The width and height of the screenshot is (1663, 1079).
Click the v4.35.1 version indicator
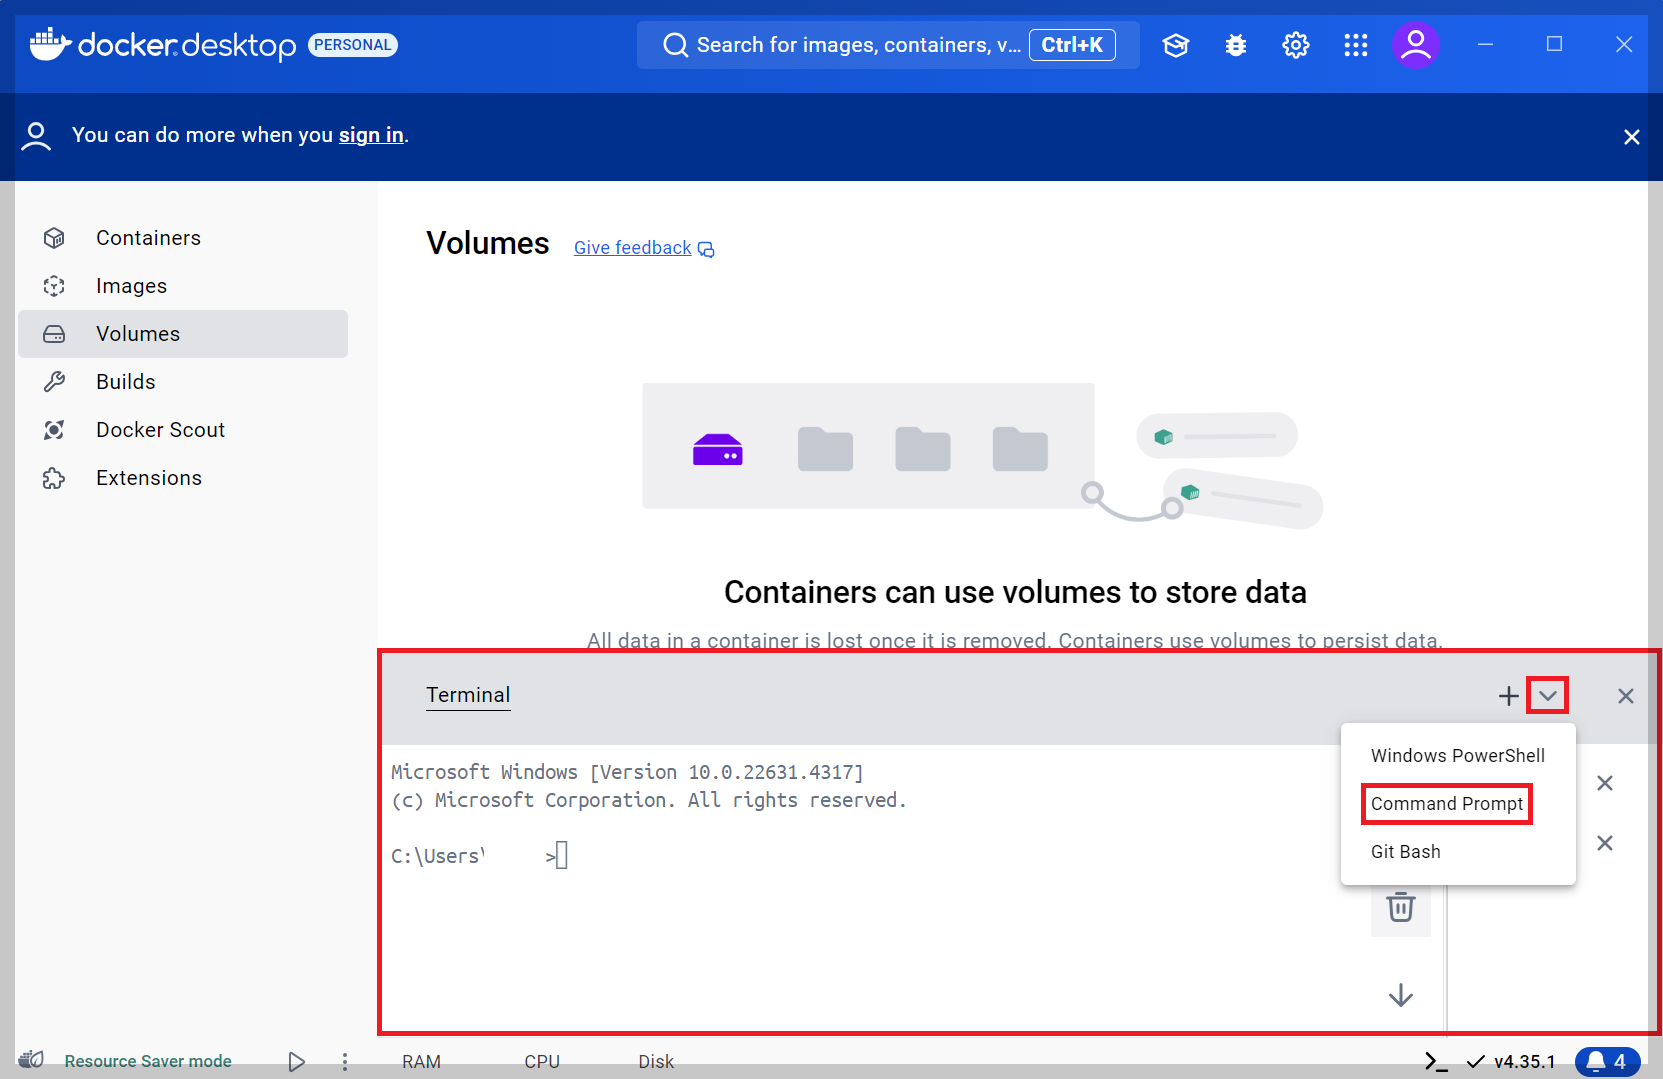[1511, 1062]
